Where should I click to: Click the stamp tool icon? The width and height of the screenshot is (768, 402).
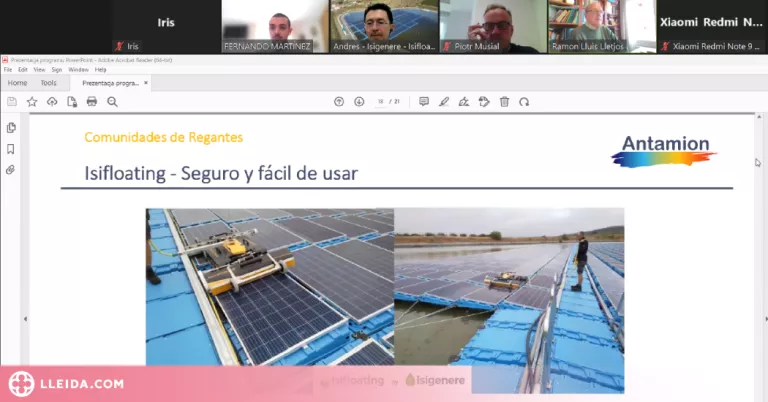484,102
